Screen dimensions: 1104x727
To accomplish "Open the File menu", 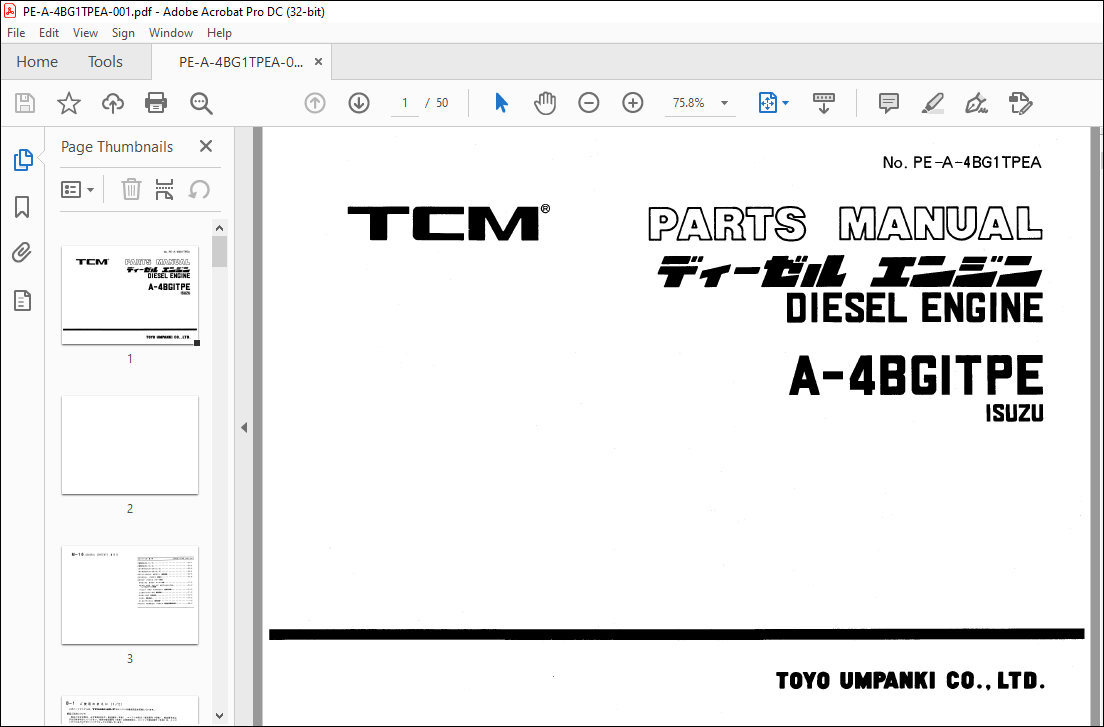I will 15,33.
